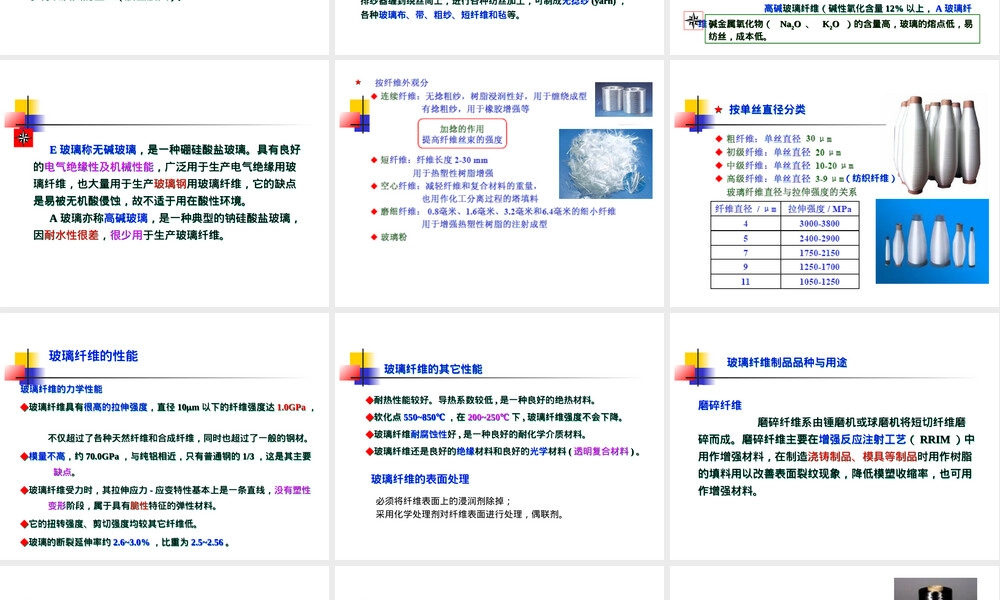Click the 中级纤维: 单丝直径 10-20 μm line
The image size is (1000, 600).
tap(784, 166)
